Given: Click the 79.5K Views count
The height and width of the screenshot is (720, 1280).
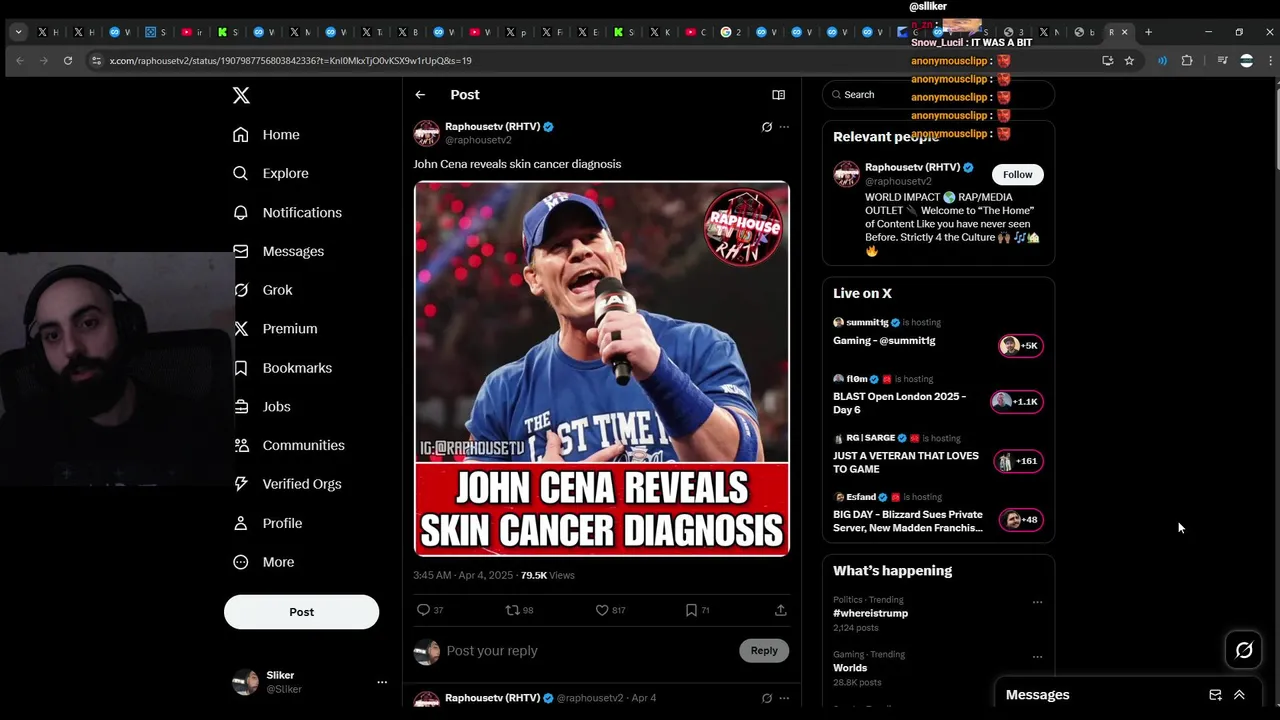Looking at the screenshot, I should 548,576.
